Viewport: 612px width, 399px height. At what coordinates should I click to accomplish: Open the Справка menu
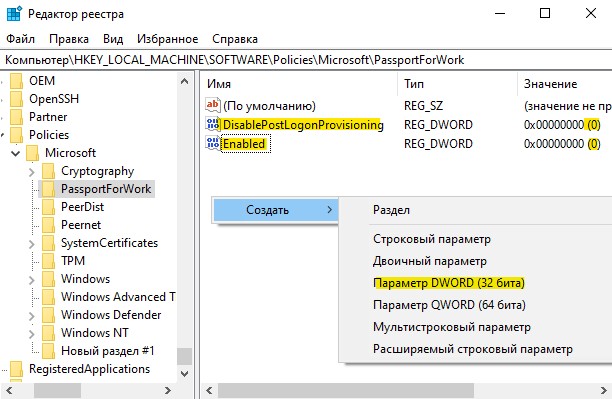235,39
